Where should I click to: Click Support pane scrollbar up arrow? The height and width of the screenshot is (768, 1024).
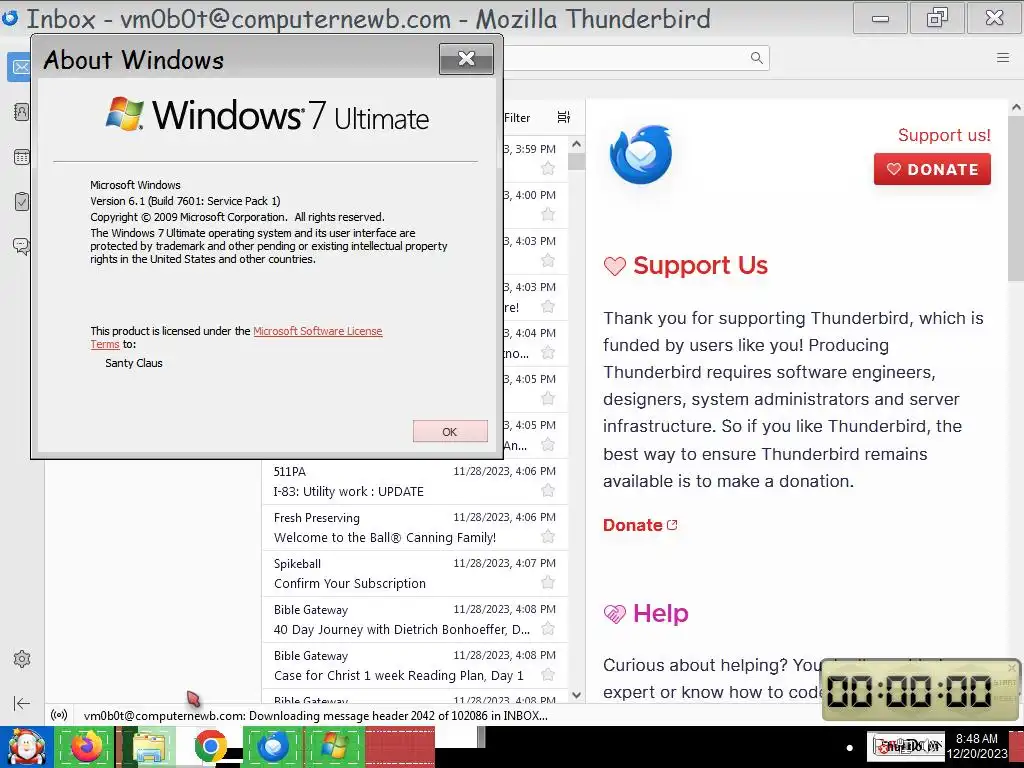[x=1016, y=108]
